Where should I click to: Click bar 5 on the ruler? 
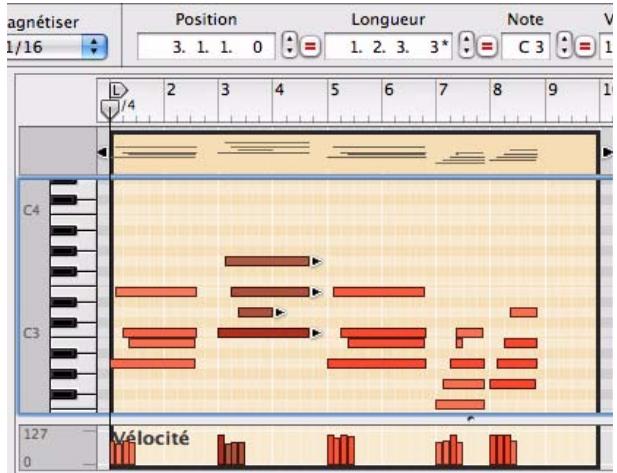[334, 90]
